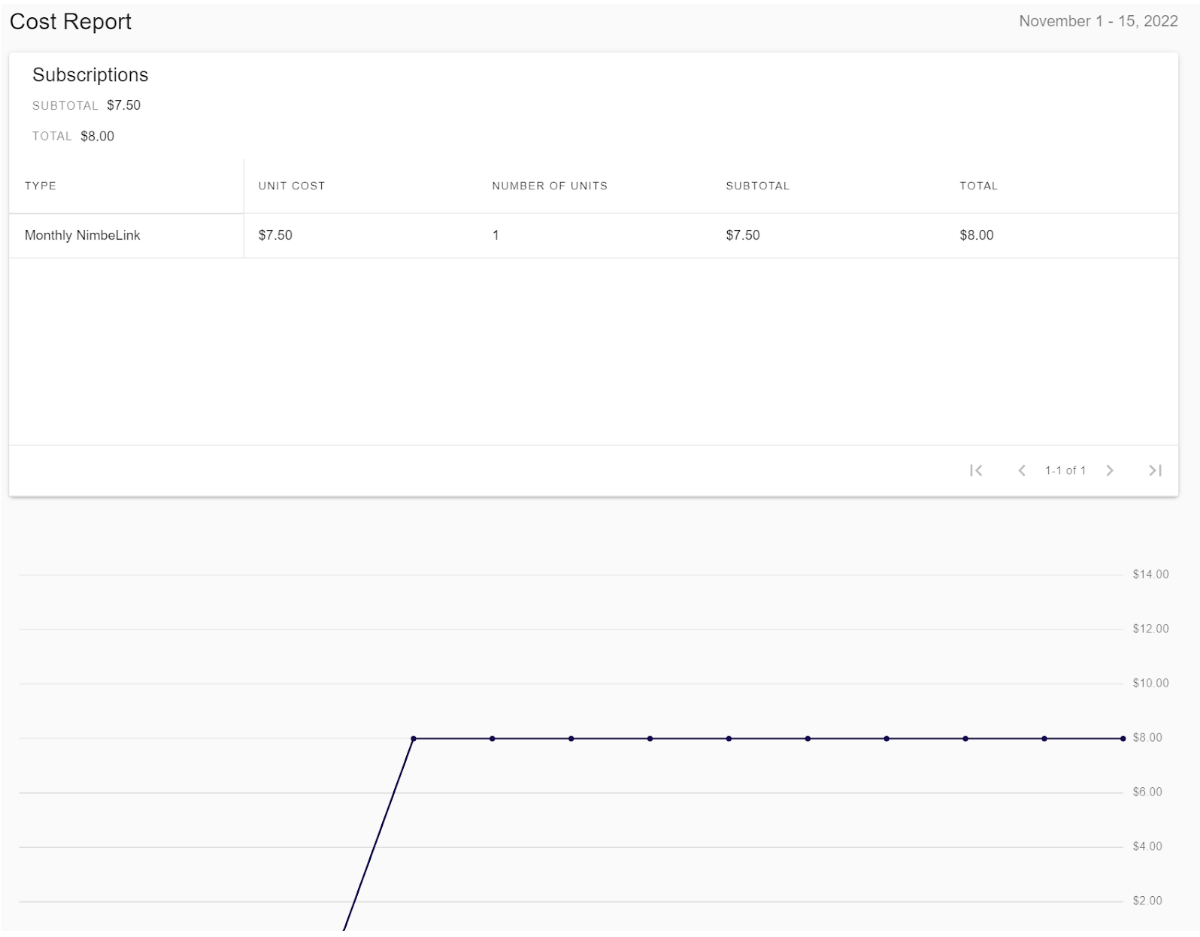Click the Subscriptions card heading
Screen dimensions: 1200x937
(x=90, y=75)
